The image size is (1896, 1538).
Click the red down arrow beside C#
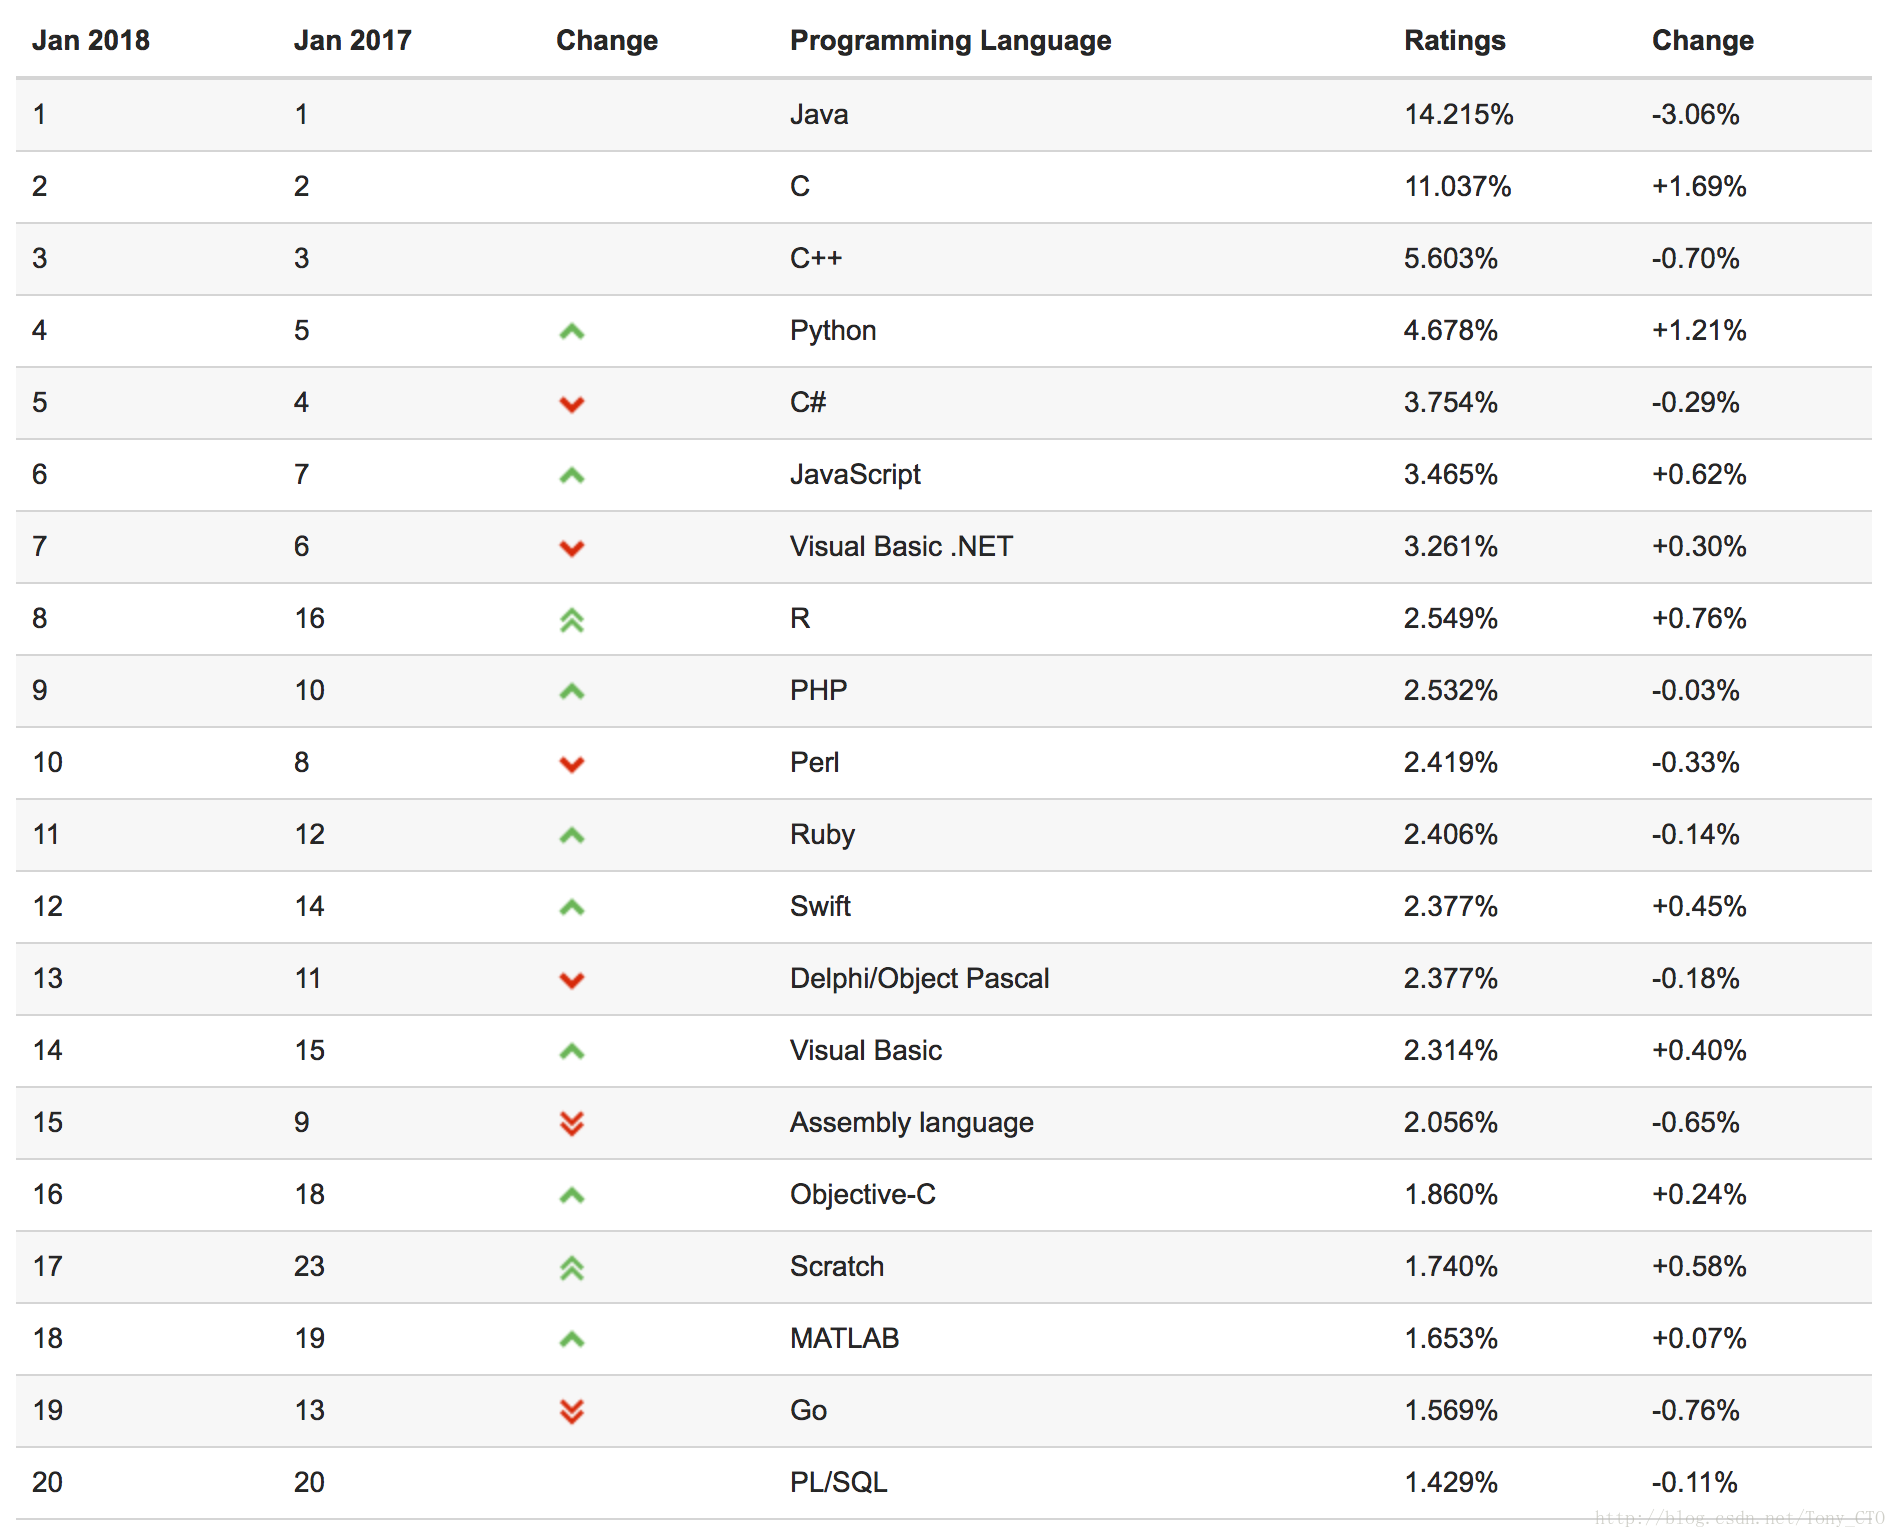(571, 404)
